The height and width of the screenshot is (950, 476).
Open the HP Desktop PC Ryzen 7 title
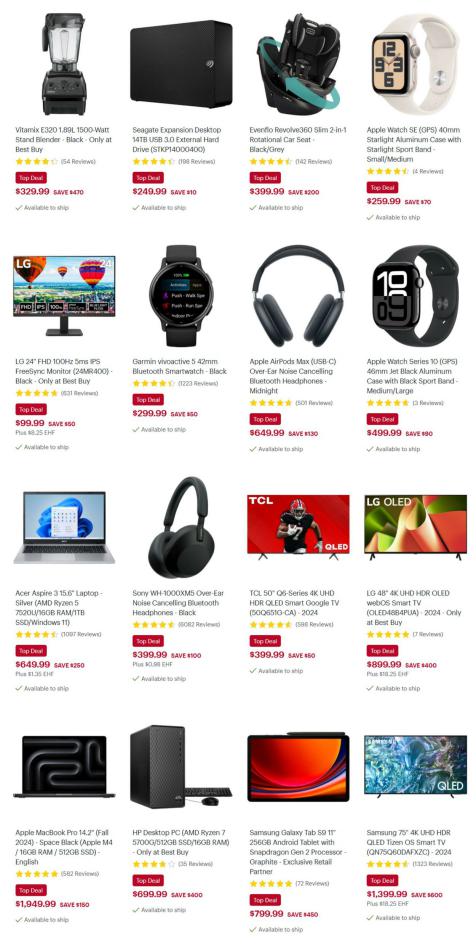pyautogui.click(x=180, y=842)
